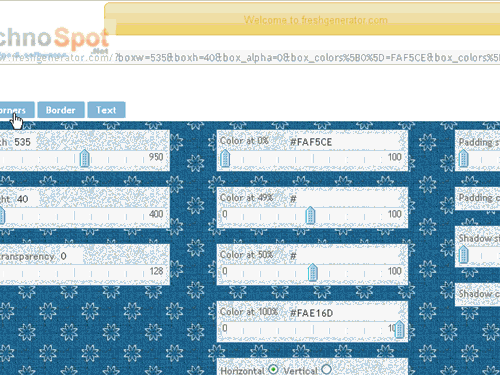Click the #FAE16D color input field
This screenshot has width=500, height=375.
[x=345, y=313]
